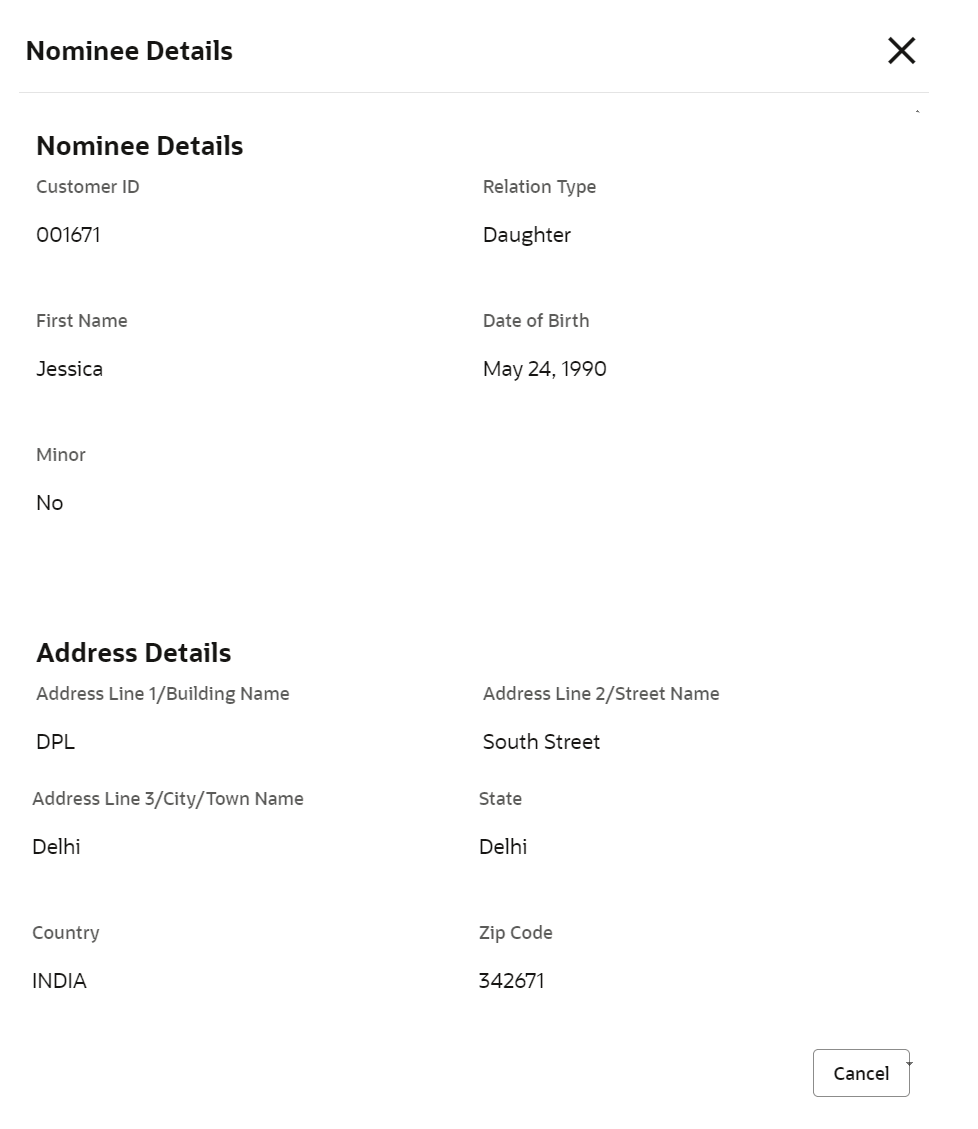Click the Delhi value under City/Town Name
Viewport: 978px width, 1129px height.
[x=56, y=847]
